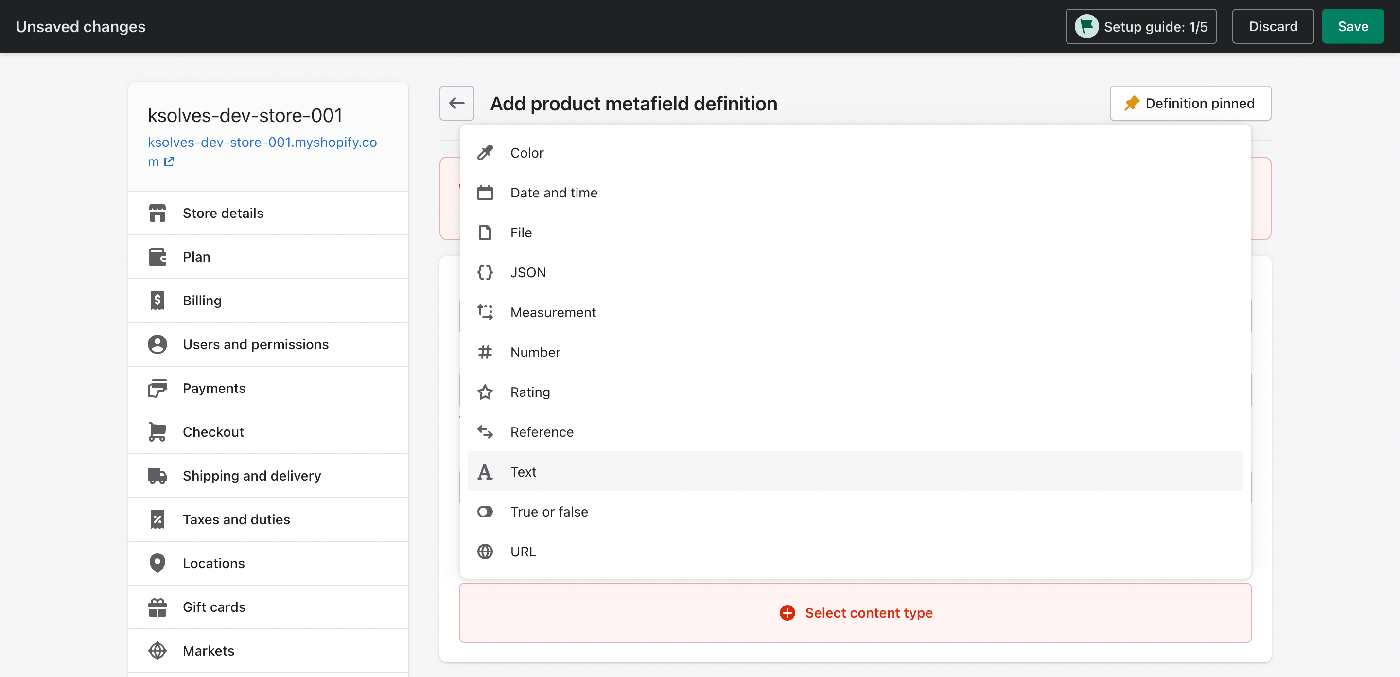The width and height of the screenshot is (1400, 677).
Task: Open Payments settings
Action: click(x=268, y=388)
